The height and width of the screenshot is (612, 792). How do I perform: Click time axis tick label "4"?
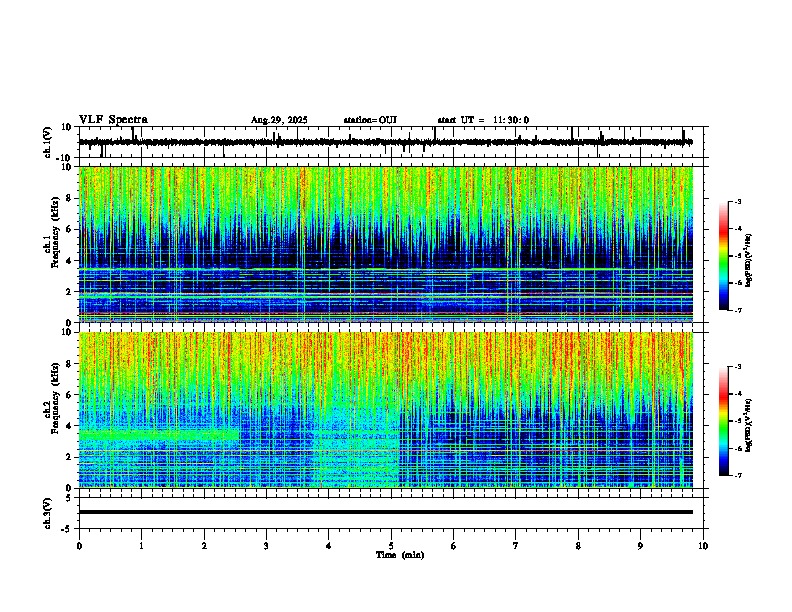coord(329,546)
